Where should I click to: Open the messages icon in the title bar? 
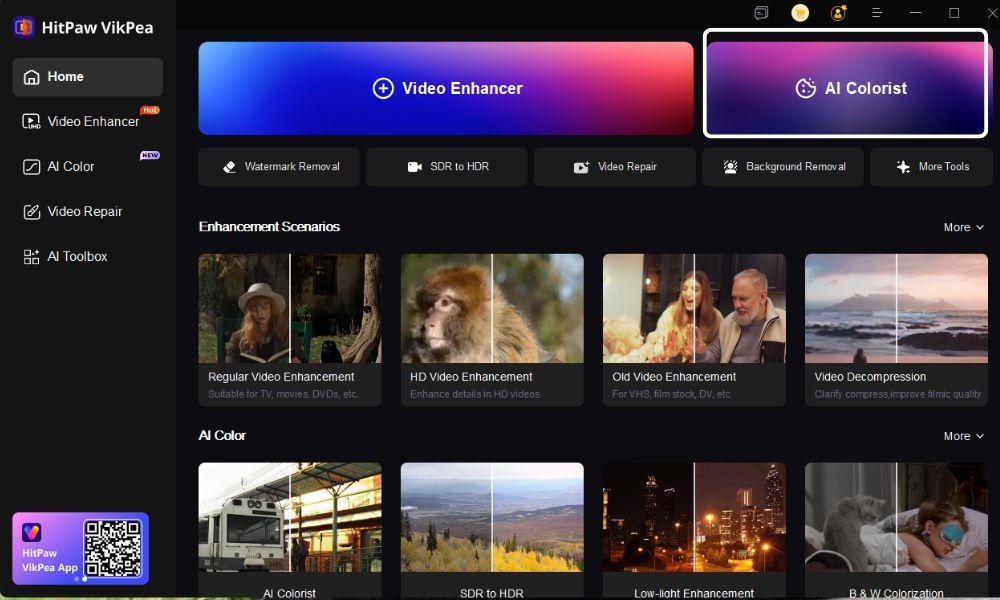click(x=761, y=13)
